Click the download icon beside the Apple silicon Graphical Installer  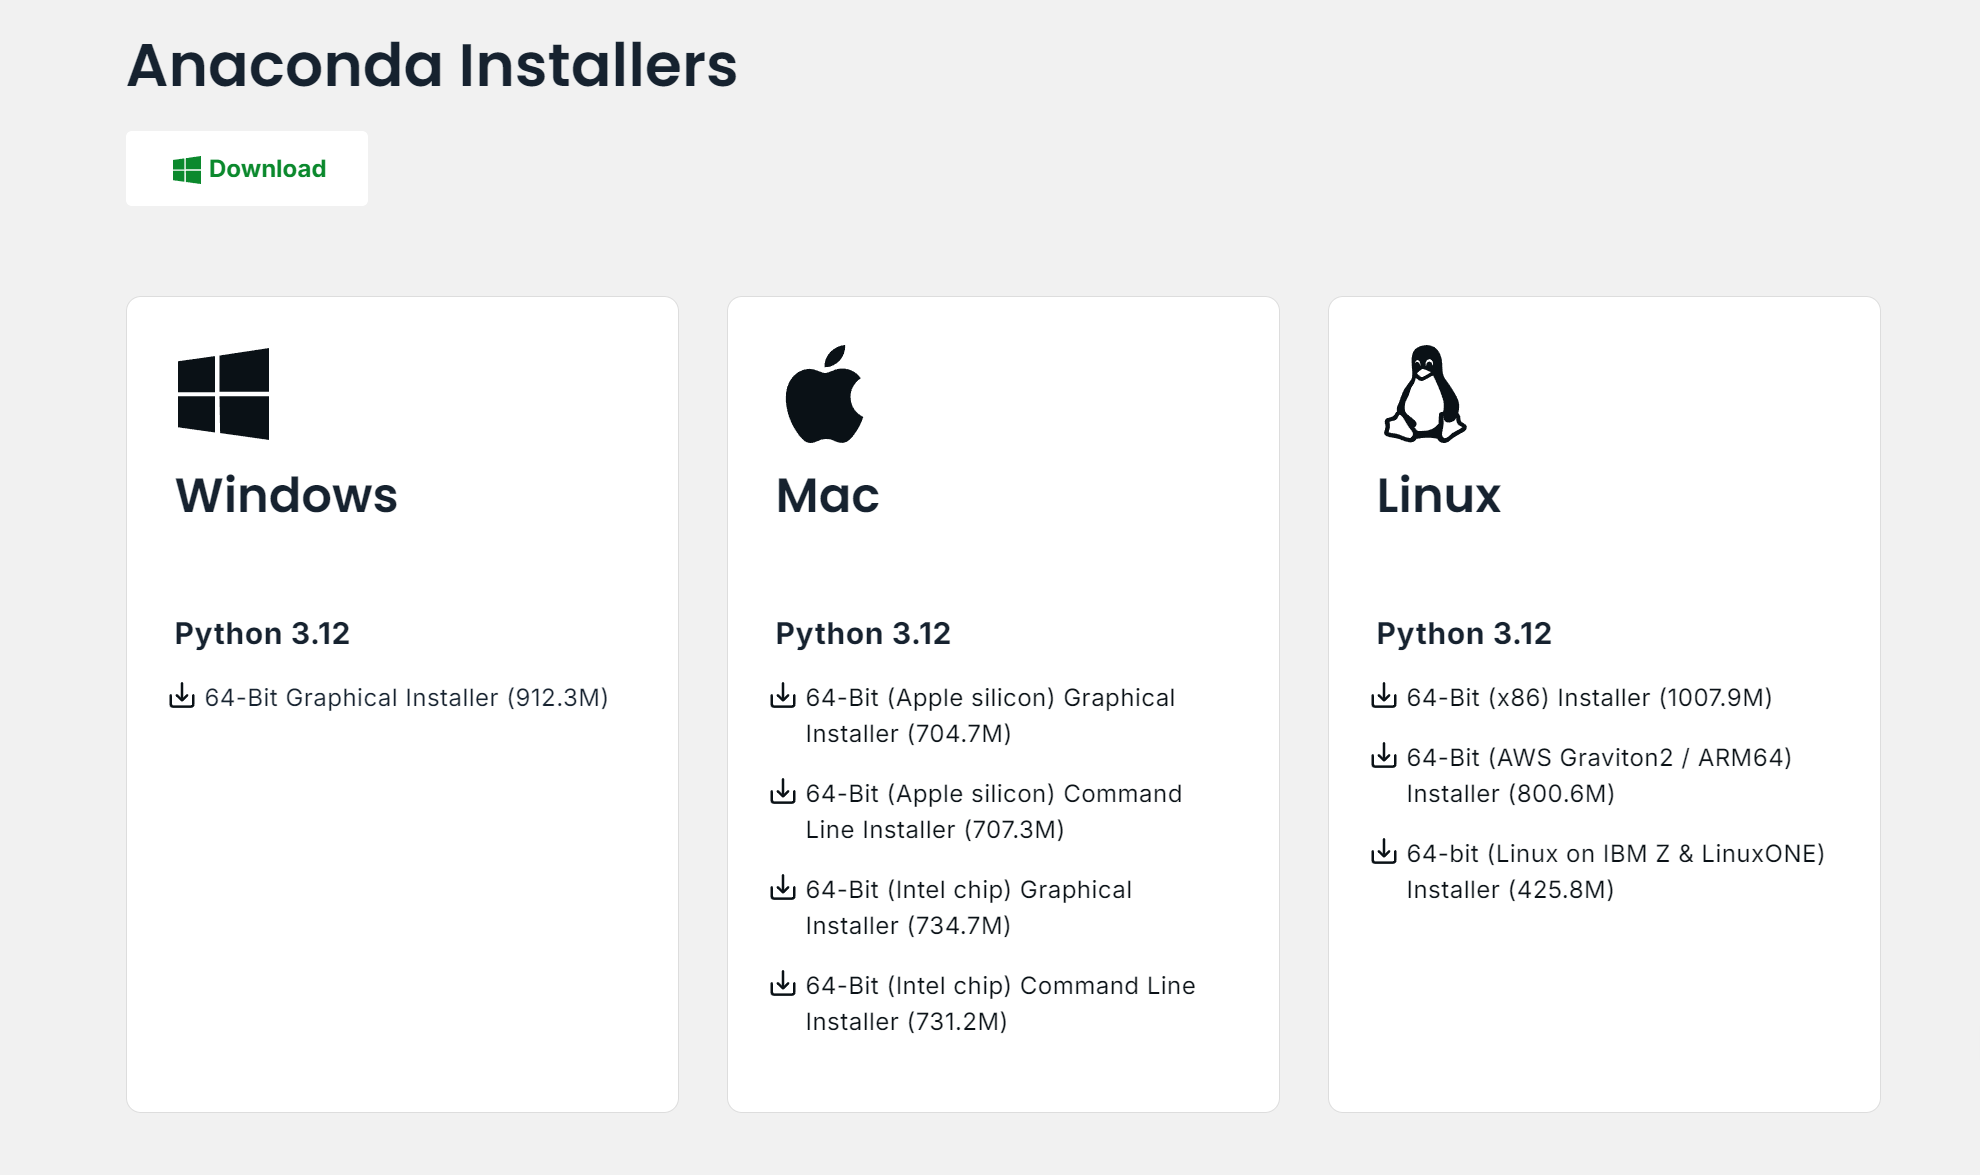tap(783, 696)
